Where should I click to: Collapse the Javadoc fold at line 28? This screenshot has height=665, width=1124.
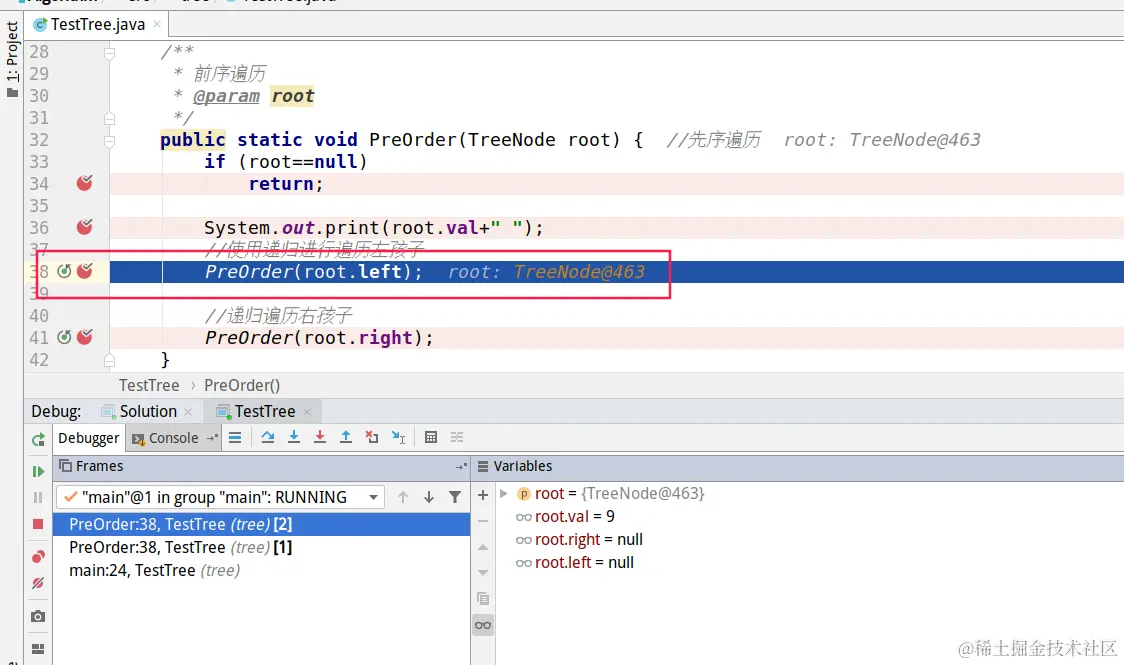click(x=109, y=52)
